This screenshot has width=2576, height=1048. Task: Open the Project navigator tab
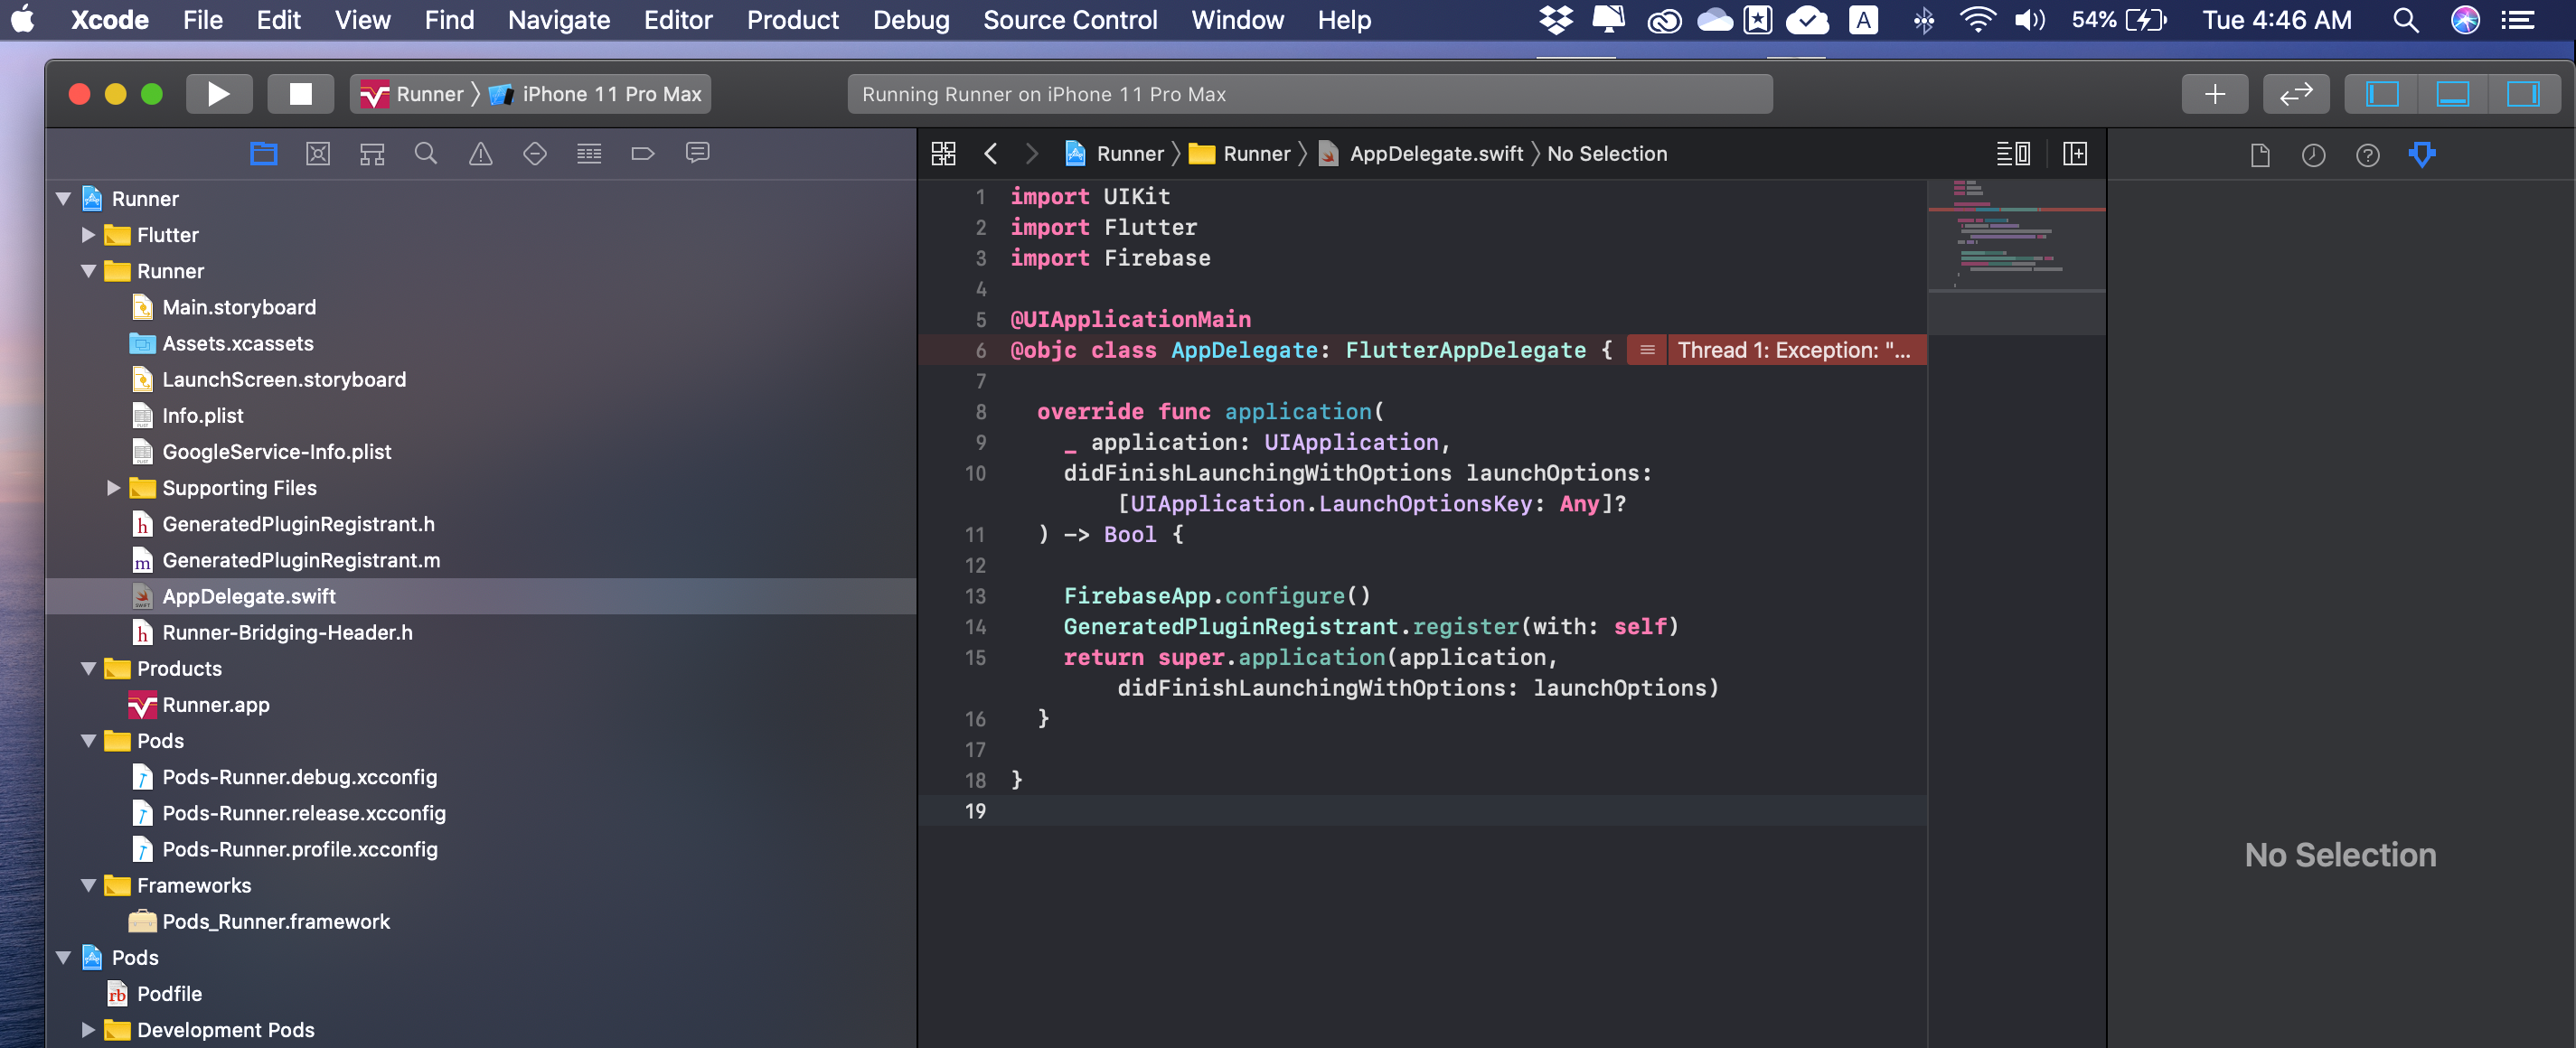tap(264, 153)
